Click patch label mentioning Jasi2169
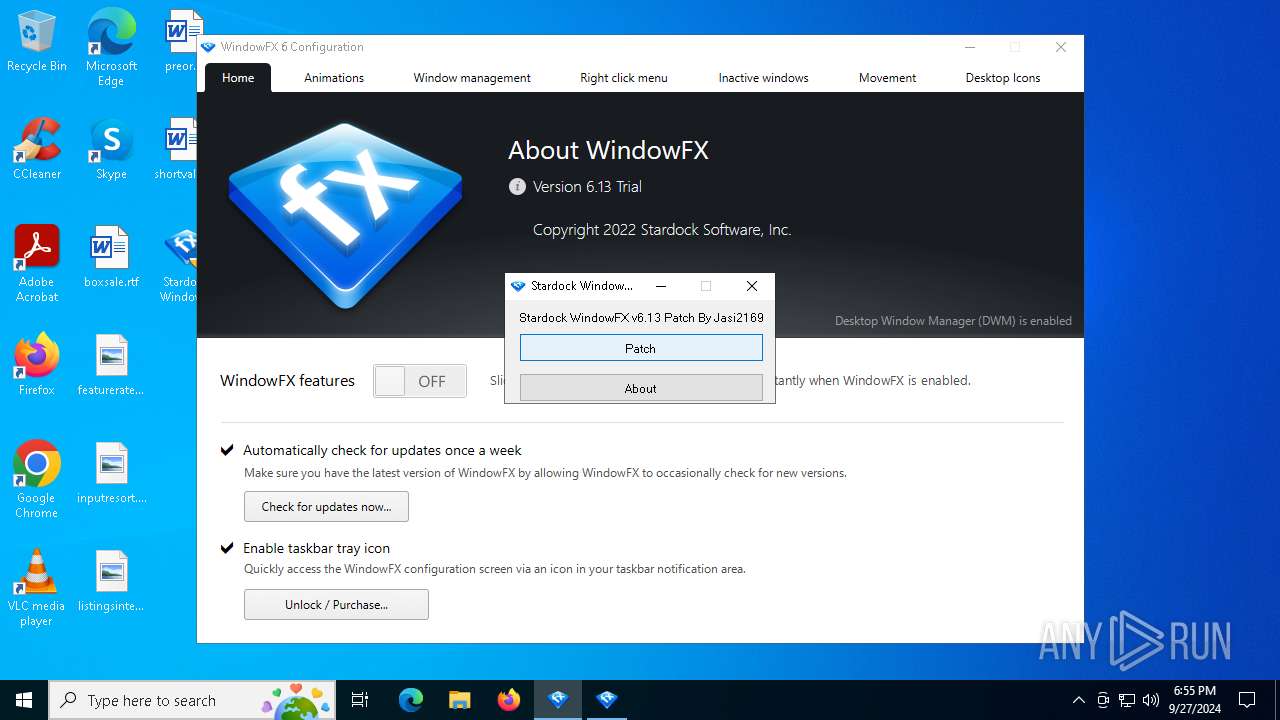Image resolution: width=1280 pixels, height=720 pixels. 641,318
